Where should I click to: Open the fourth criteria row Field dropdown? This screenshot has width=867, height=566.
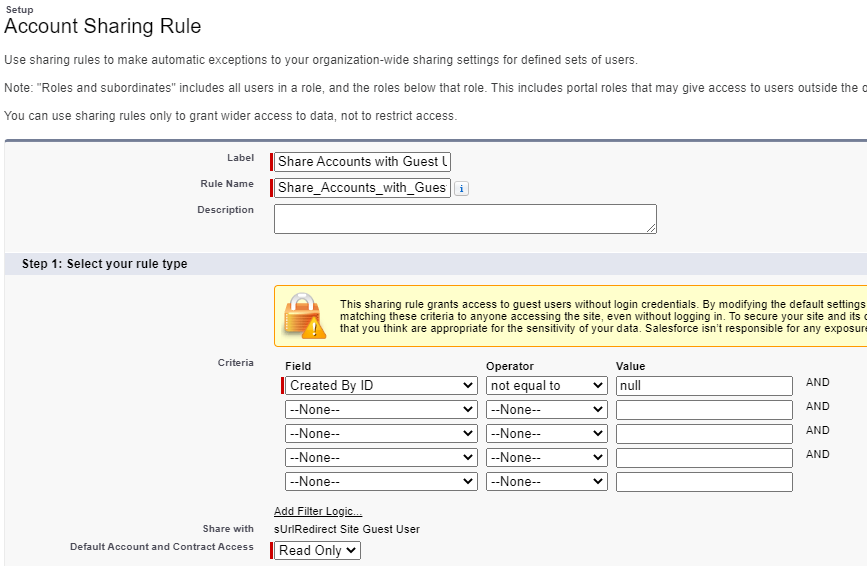click(381, 457)
